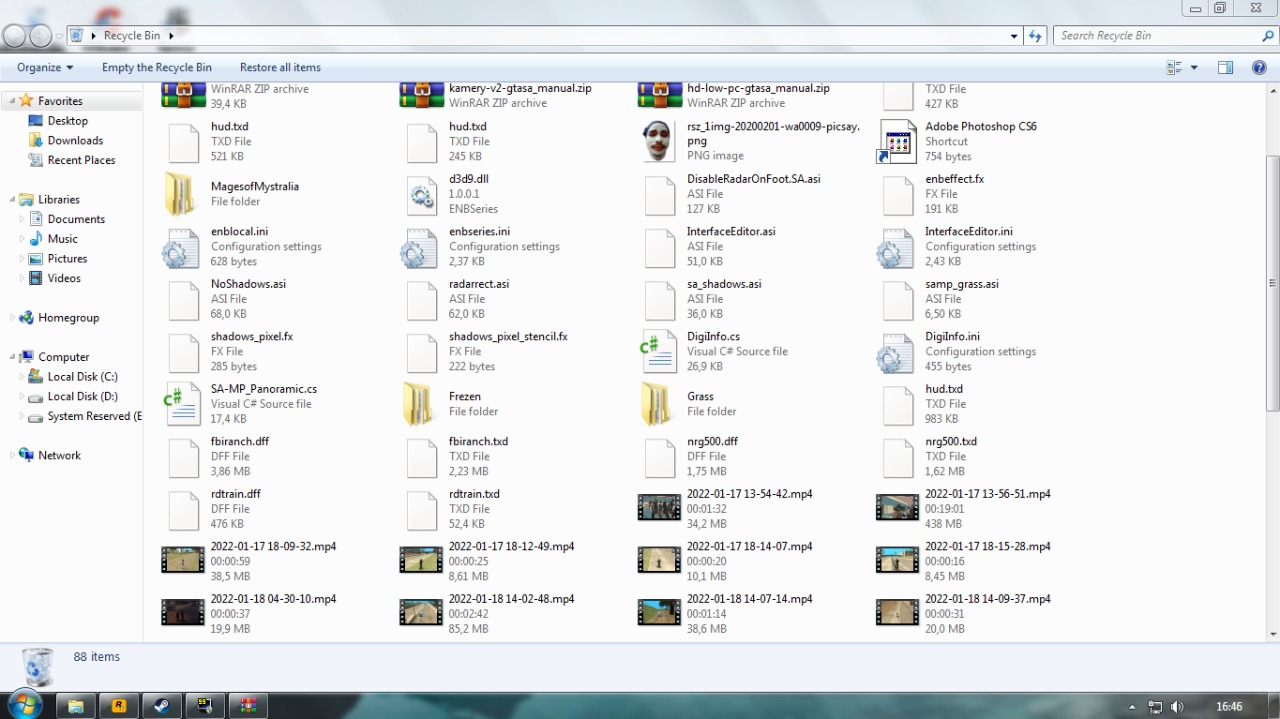Open the view options dropdown arrow
This screenshot has height=719, width=1280.
pyautogui.click(x=1194, y=67)
